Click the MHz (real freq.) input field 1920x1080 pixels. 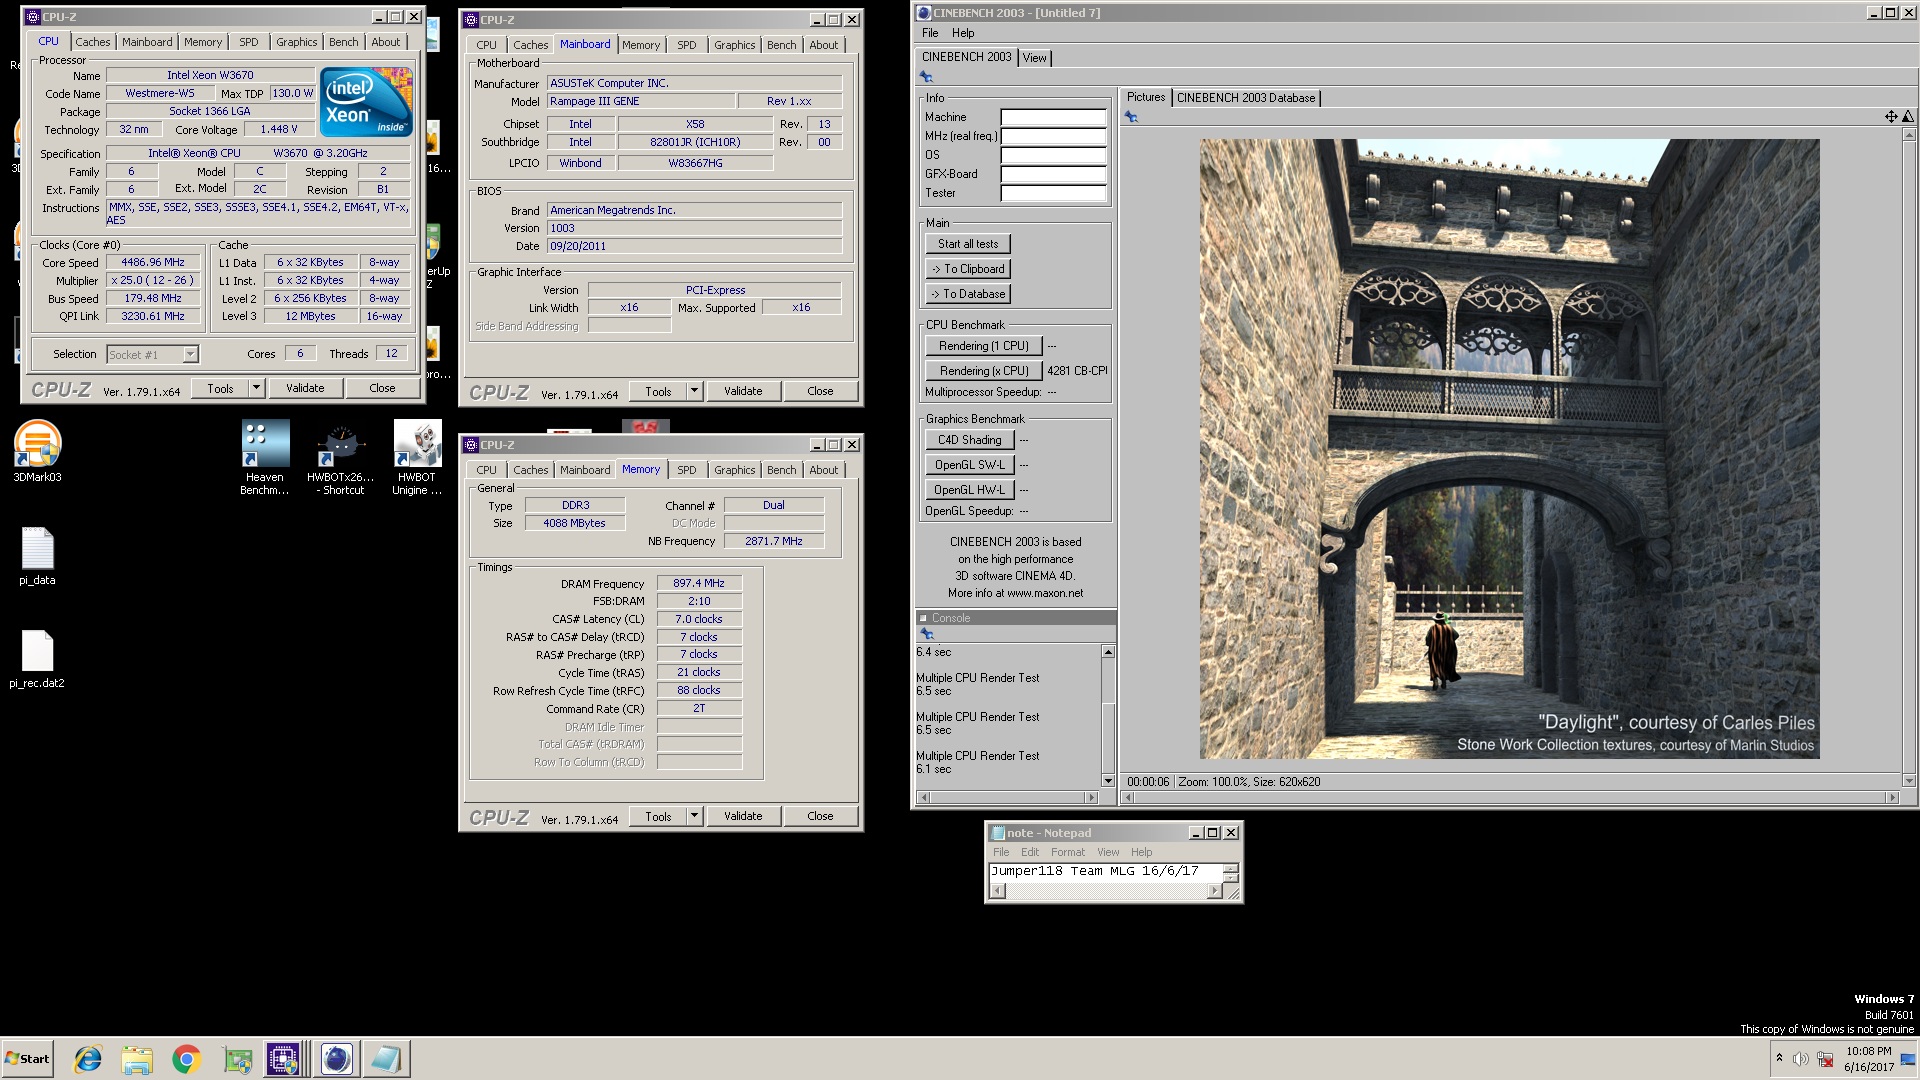[x=1053, y=136]
